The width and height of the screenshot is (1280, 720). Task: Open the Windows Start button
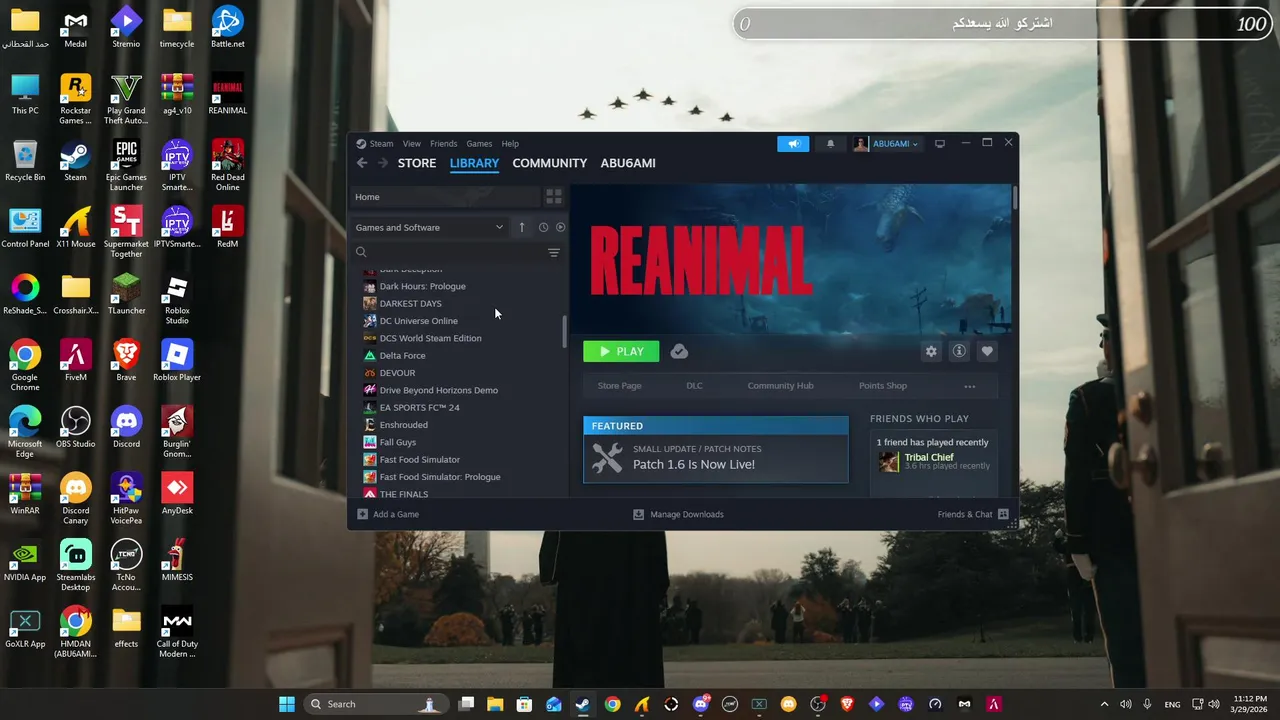[287, 704]
